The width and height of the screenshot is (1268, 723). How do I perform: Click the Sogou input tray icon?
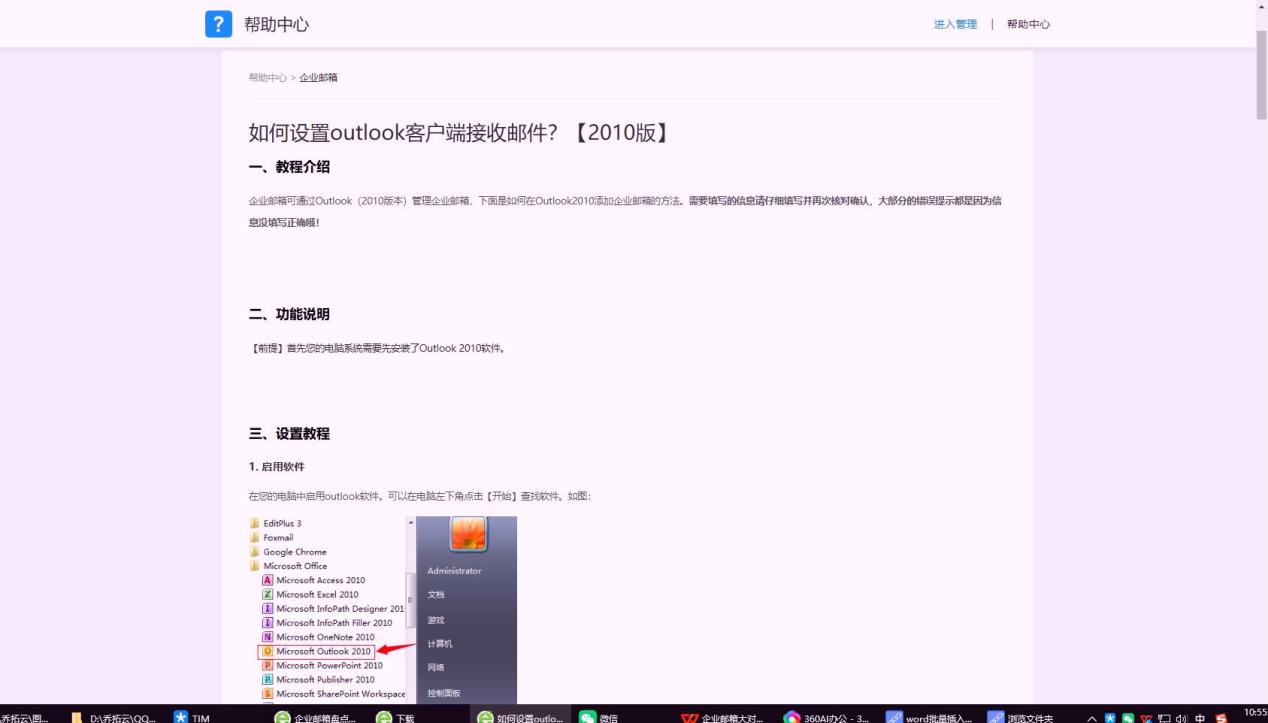1222,717
